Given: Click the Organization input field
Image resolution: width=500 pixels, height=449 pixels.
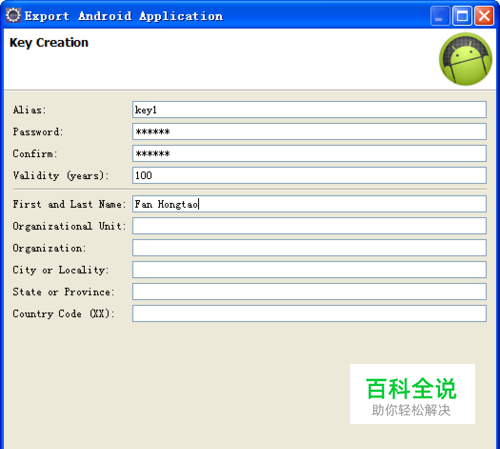Looking at the screenshot, I should [309, 248].
